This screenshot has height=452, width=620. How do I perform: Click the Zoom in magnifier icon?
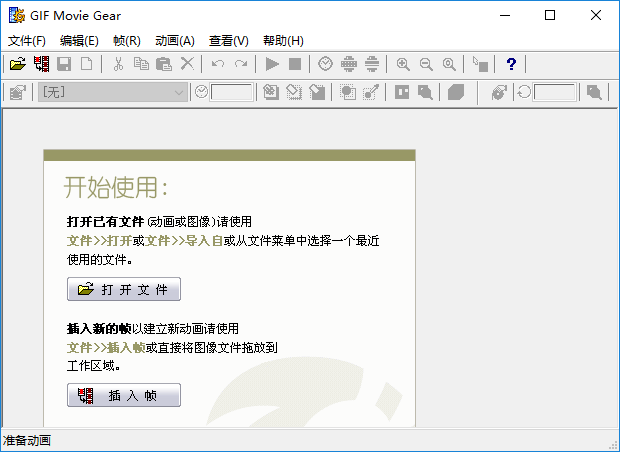(403, 64)
